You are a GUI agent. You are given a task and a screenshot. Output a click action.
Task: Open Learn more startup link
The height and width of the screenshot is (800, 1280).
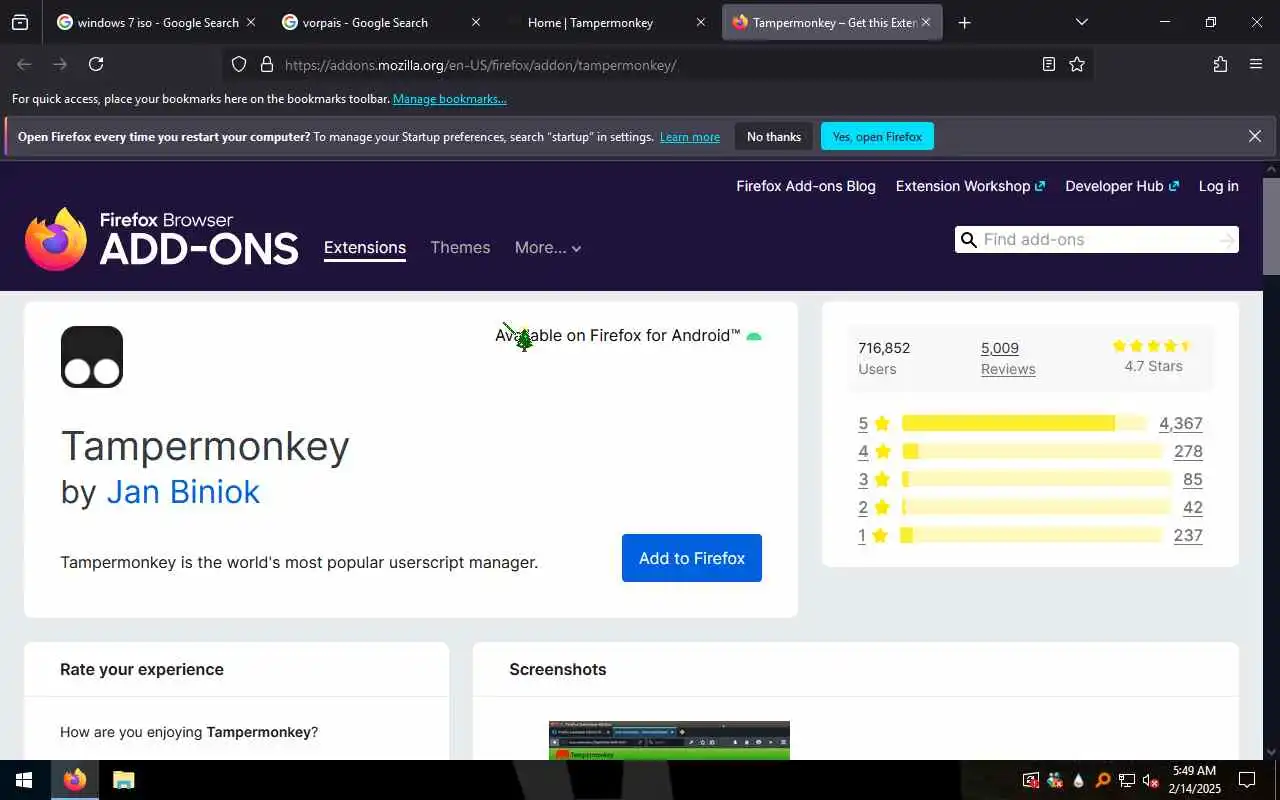[690, 137]
